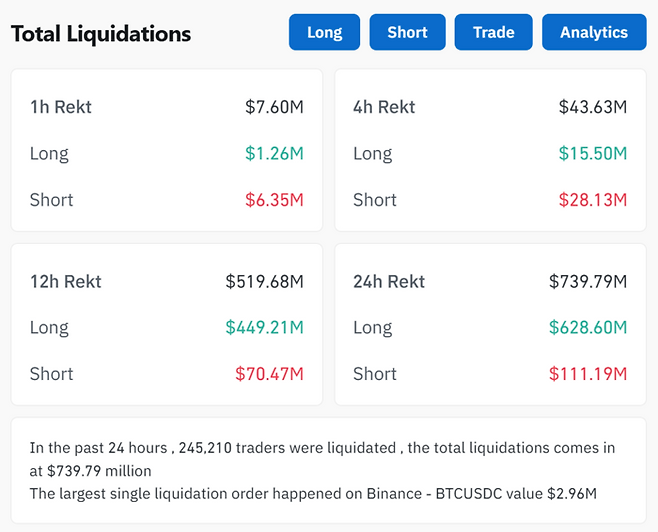This screenshot has height=532, width=658.
Task: Click the Total Liquidations heading
Action: pyautogui.click(x=101, y=33)
